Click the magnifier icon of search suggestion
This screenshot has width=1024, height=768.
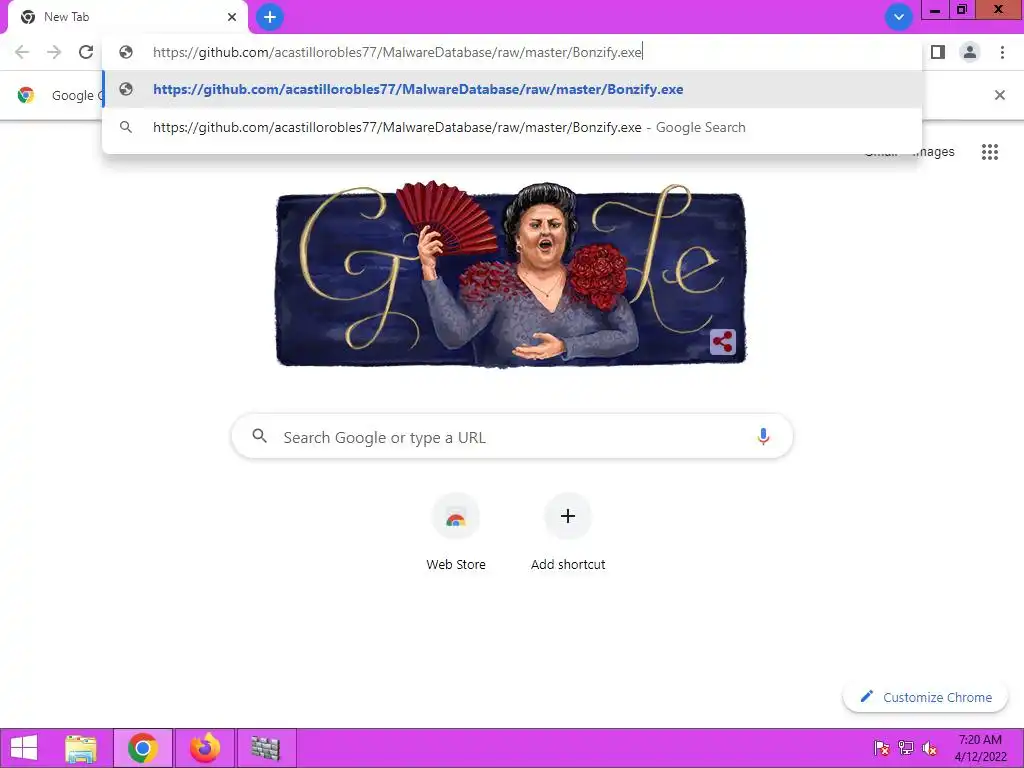coord(126,127)
